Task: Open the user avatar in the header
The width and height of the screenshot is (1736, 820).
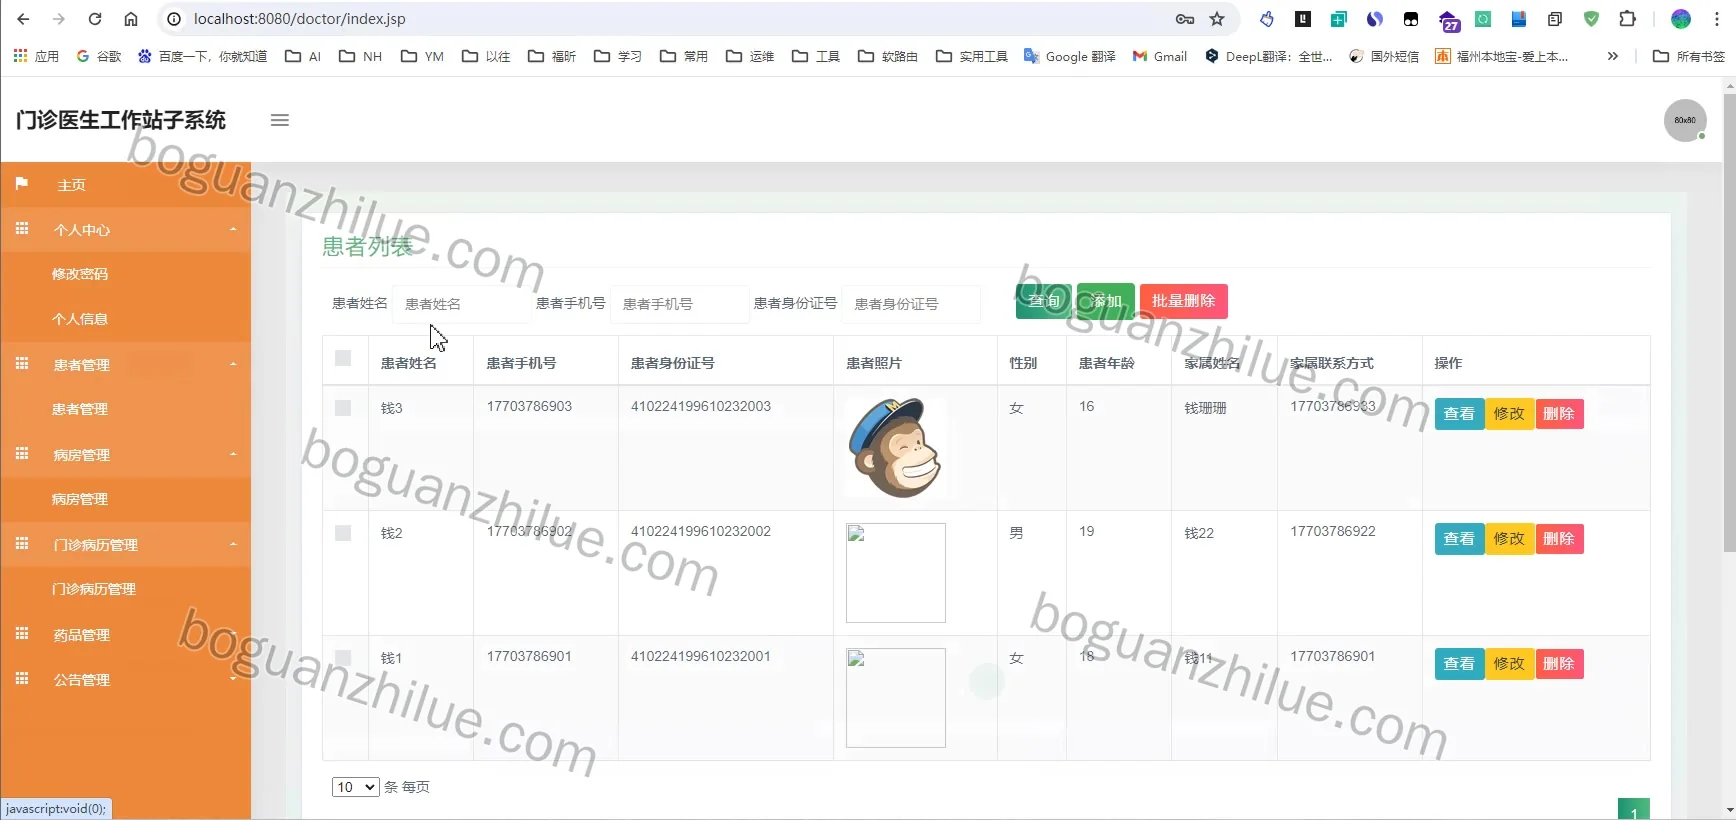Action: tap(1685, 120)
